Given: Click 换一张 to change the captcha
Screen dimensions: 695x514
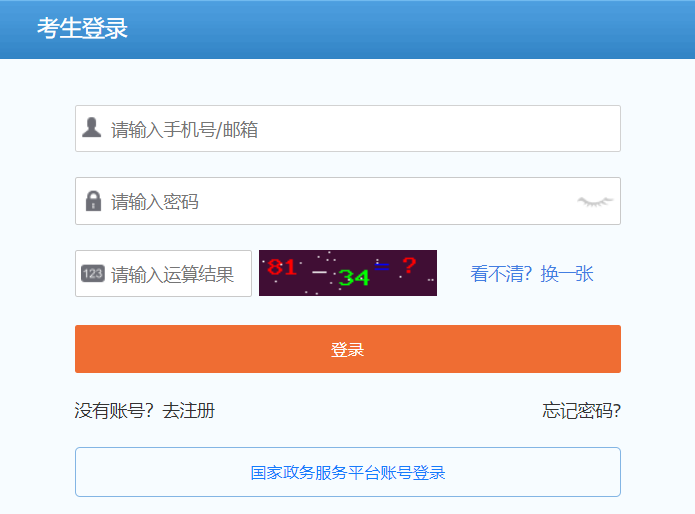Looking at the screenshot, I should 567,274.
